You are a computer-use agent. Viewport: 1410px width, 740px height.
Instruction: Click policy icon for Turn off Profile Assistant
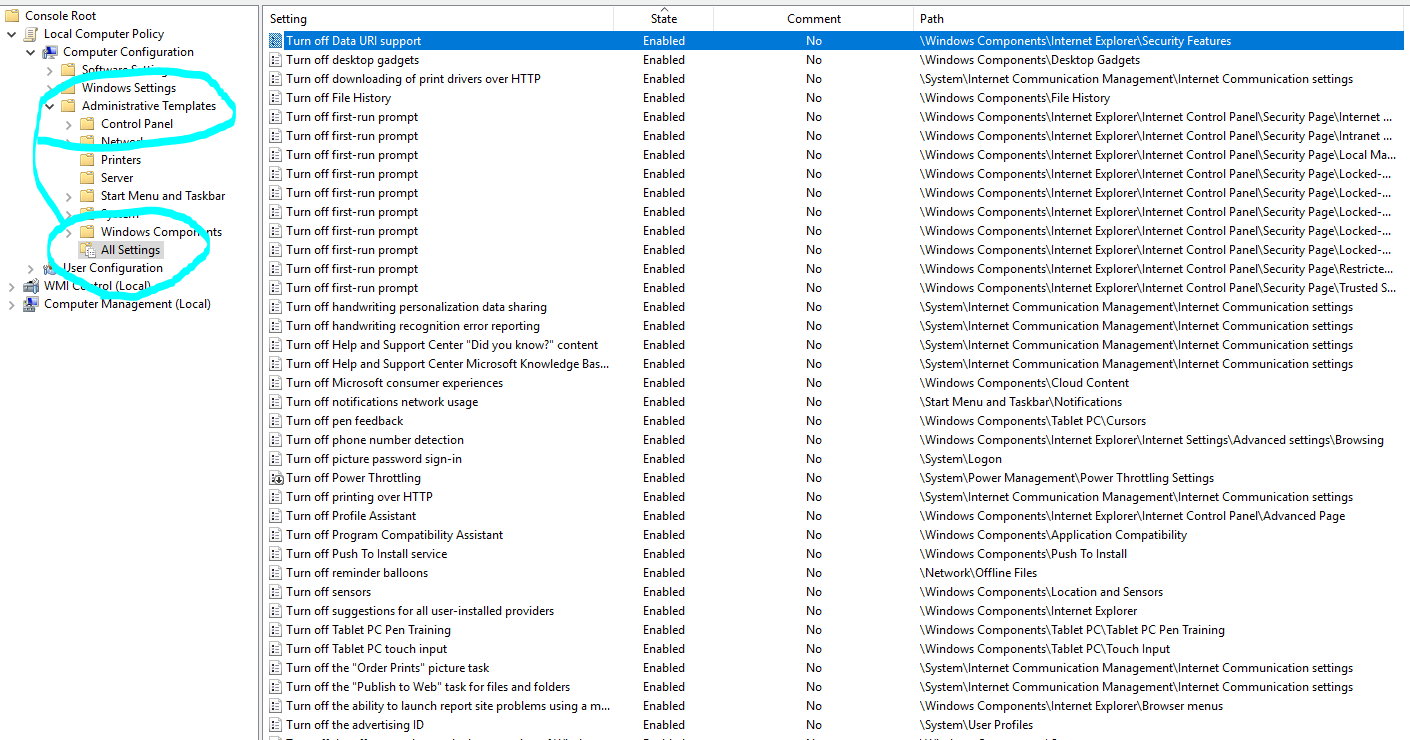coord(277,516)
